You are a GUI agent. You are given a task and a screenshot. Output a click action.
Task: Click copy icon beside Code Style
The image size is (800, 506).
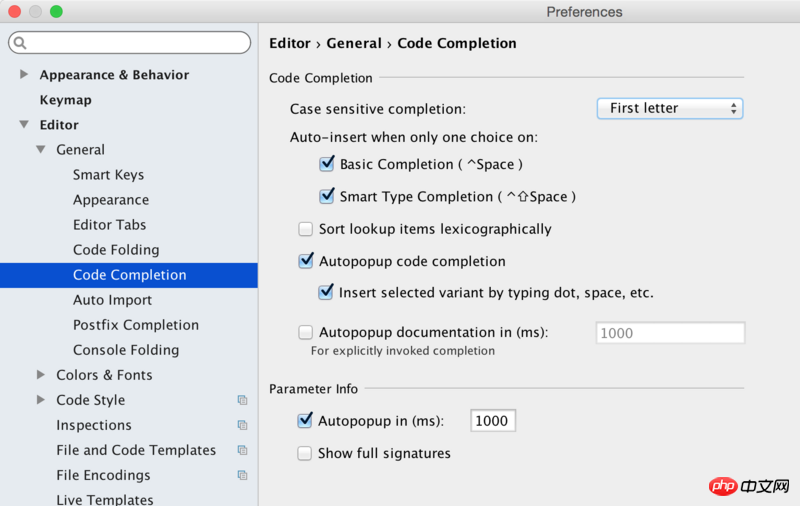pos(242,400)
